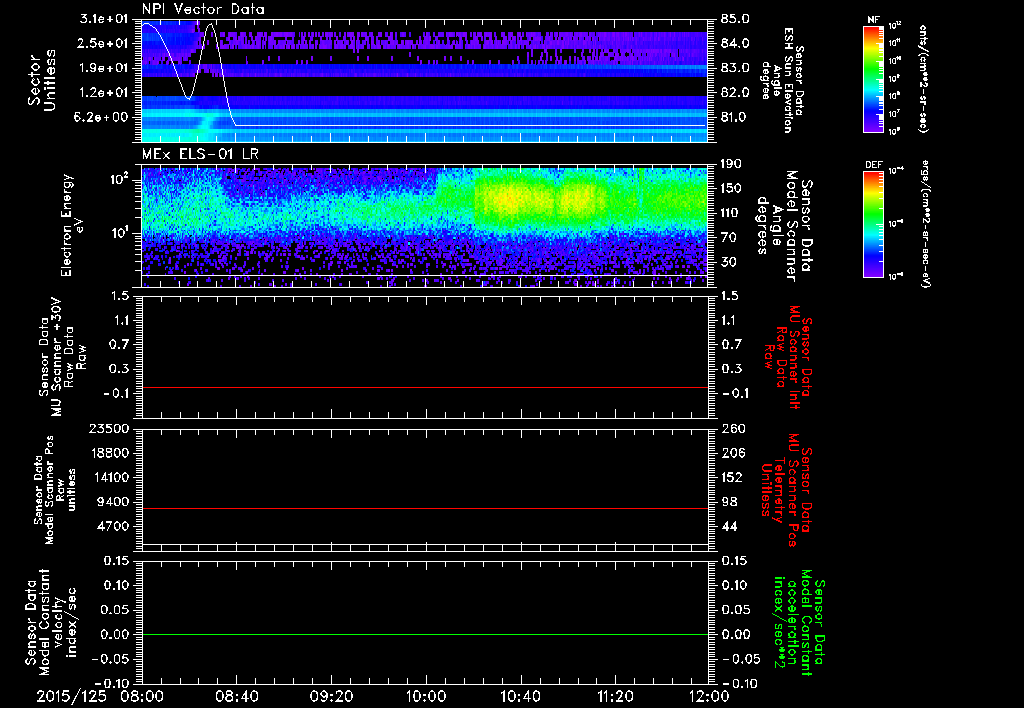The width and height of the screenshot is (1024, 708).
Task: Click the '30' scanner angle tick
Action: 728,262
